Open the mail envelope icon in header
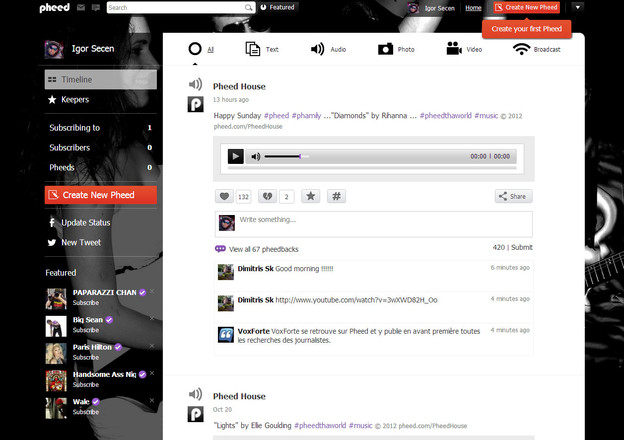Viewport: 624px width, 440px height. coord(81,8)
